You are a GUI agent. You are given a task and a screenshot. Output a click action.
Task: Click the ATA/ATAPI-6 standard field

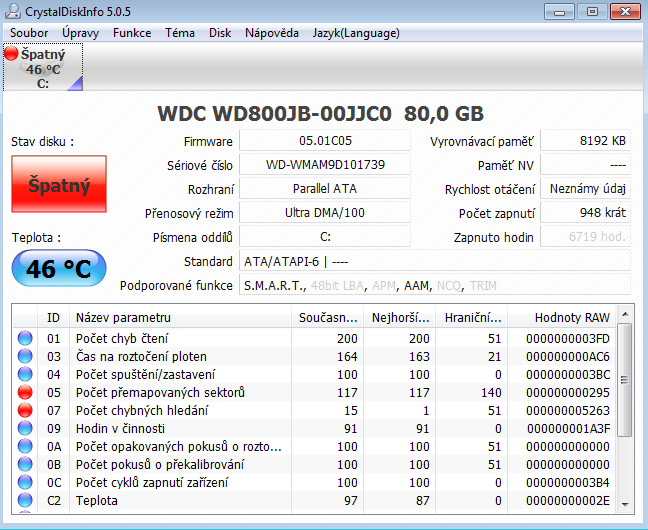pos(435,261)
